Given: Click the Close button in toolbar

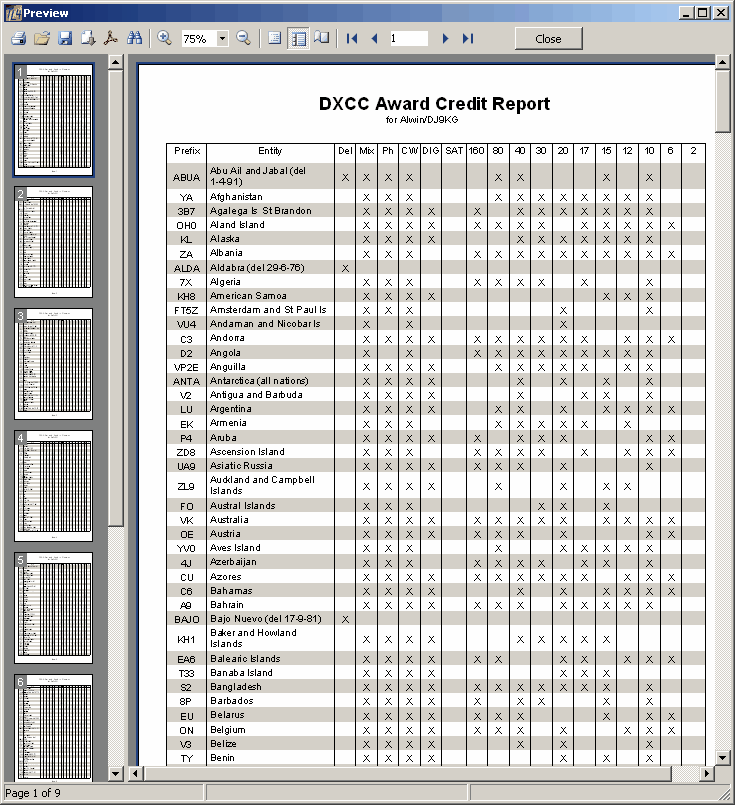Looking at the screenshot, I should pyautogui.click(x=548, y=39).
